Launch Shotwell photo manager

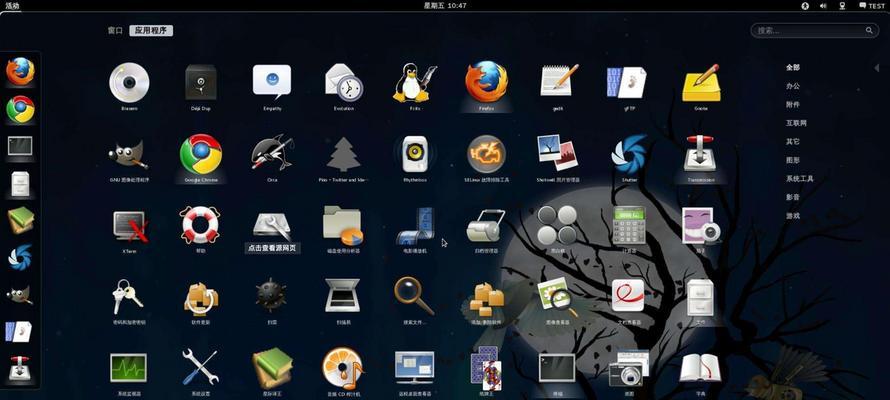(x=557, y=153)
